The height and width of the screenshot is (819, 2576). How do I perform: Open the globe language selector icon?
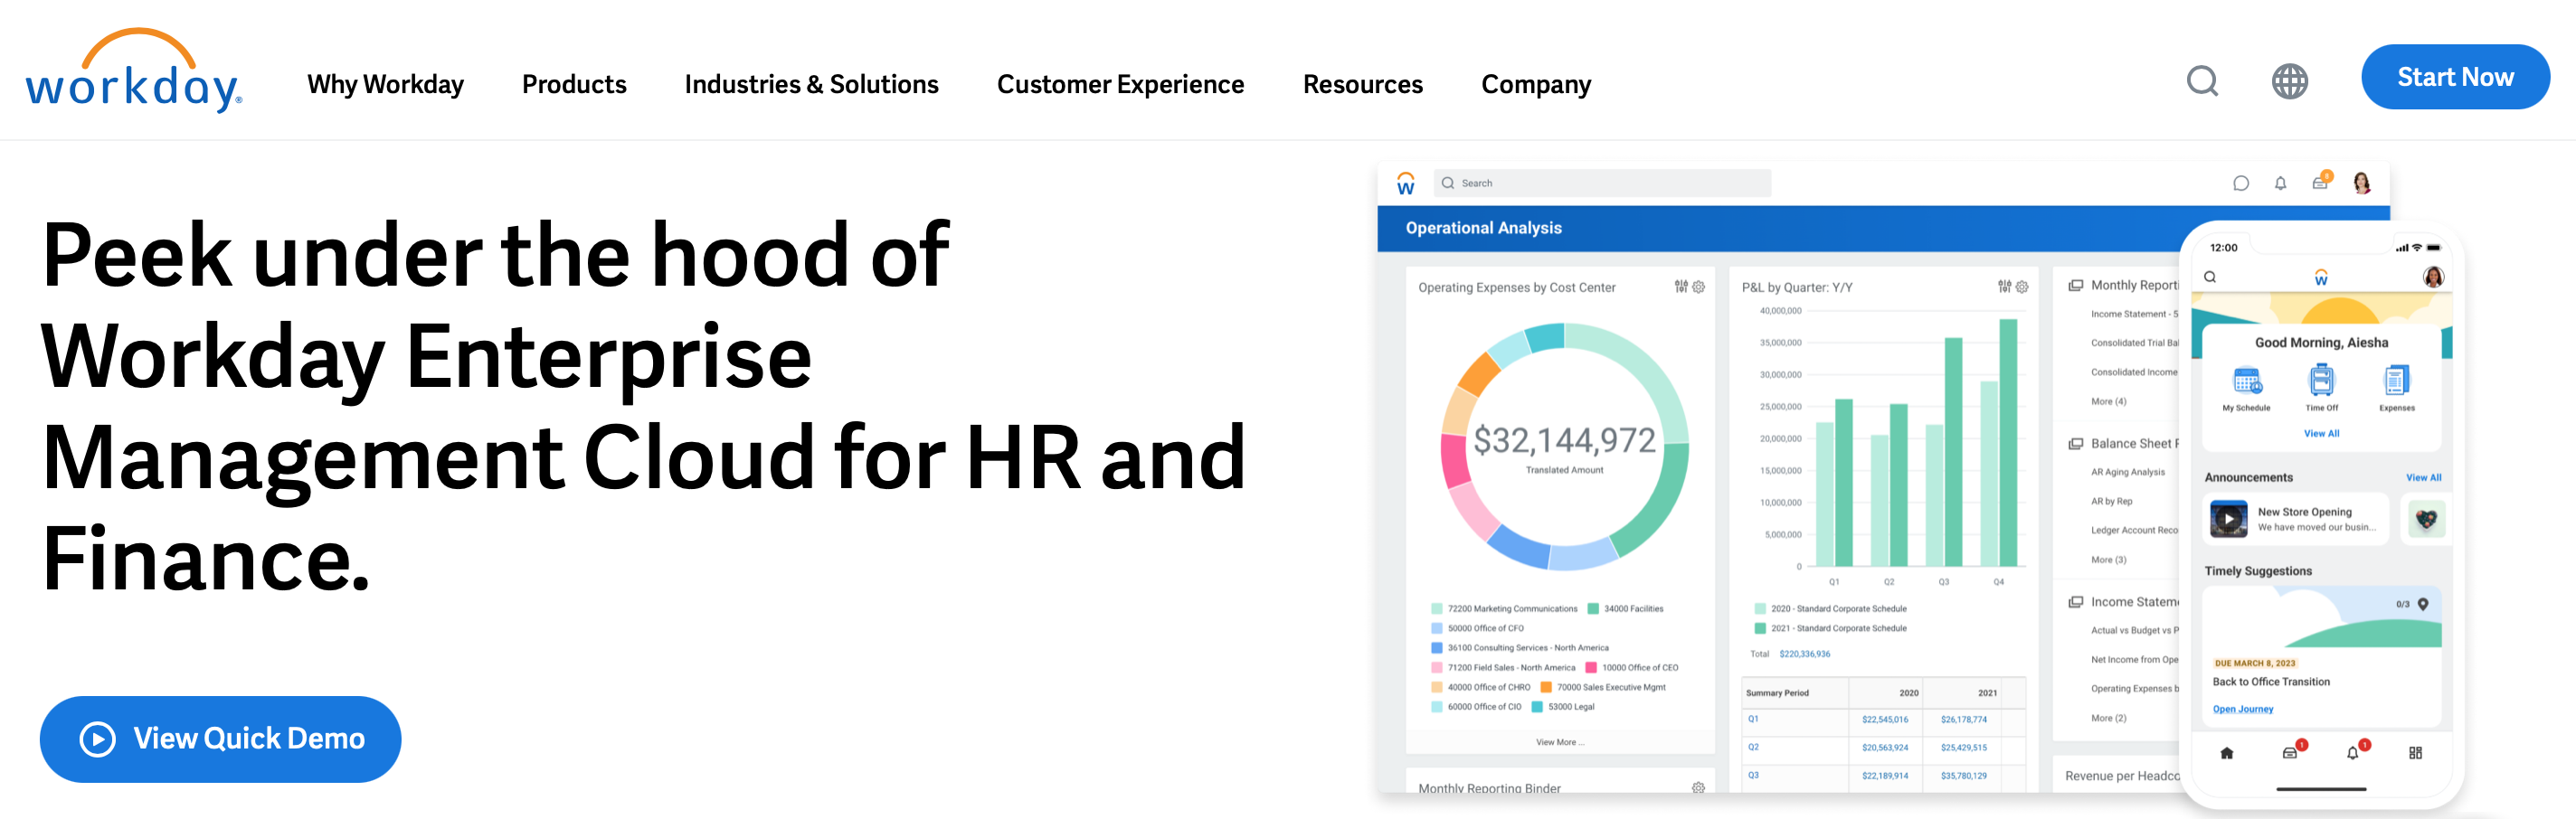[2289, 81]
